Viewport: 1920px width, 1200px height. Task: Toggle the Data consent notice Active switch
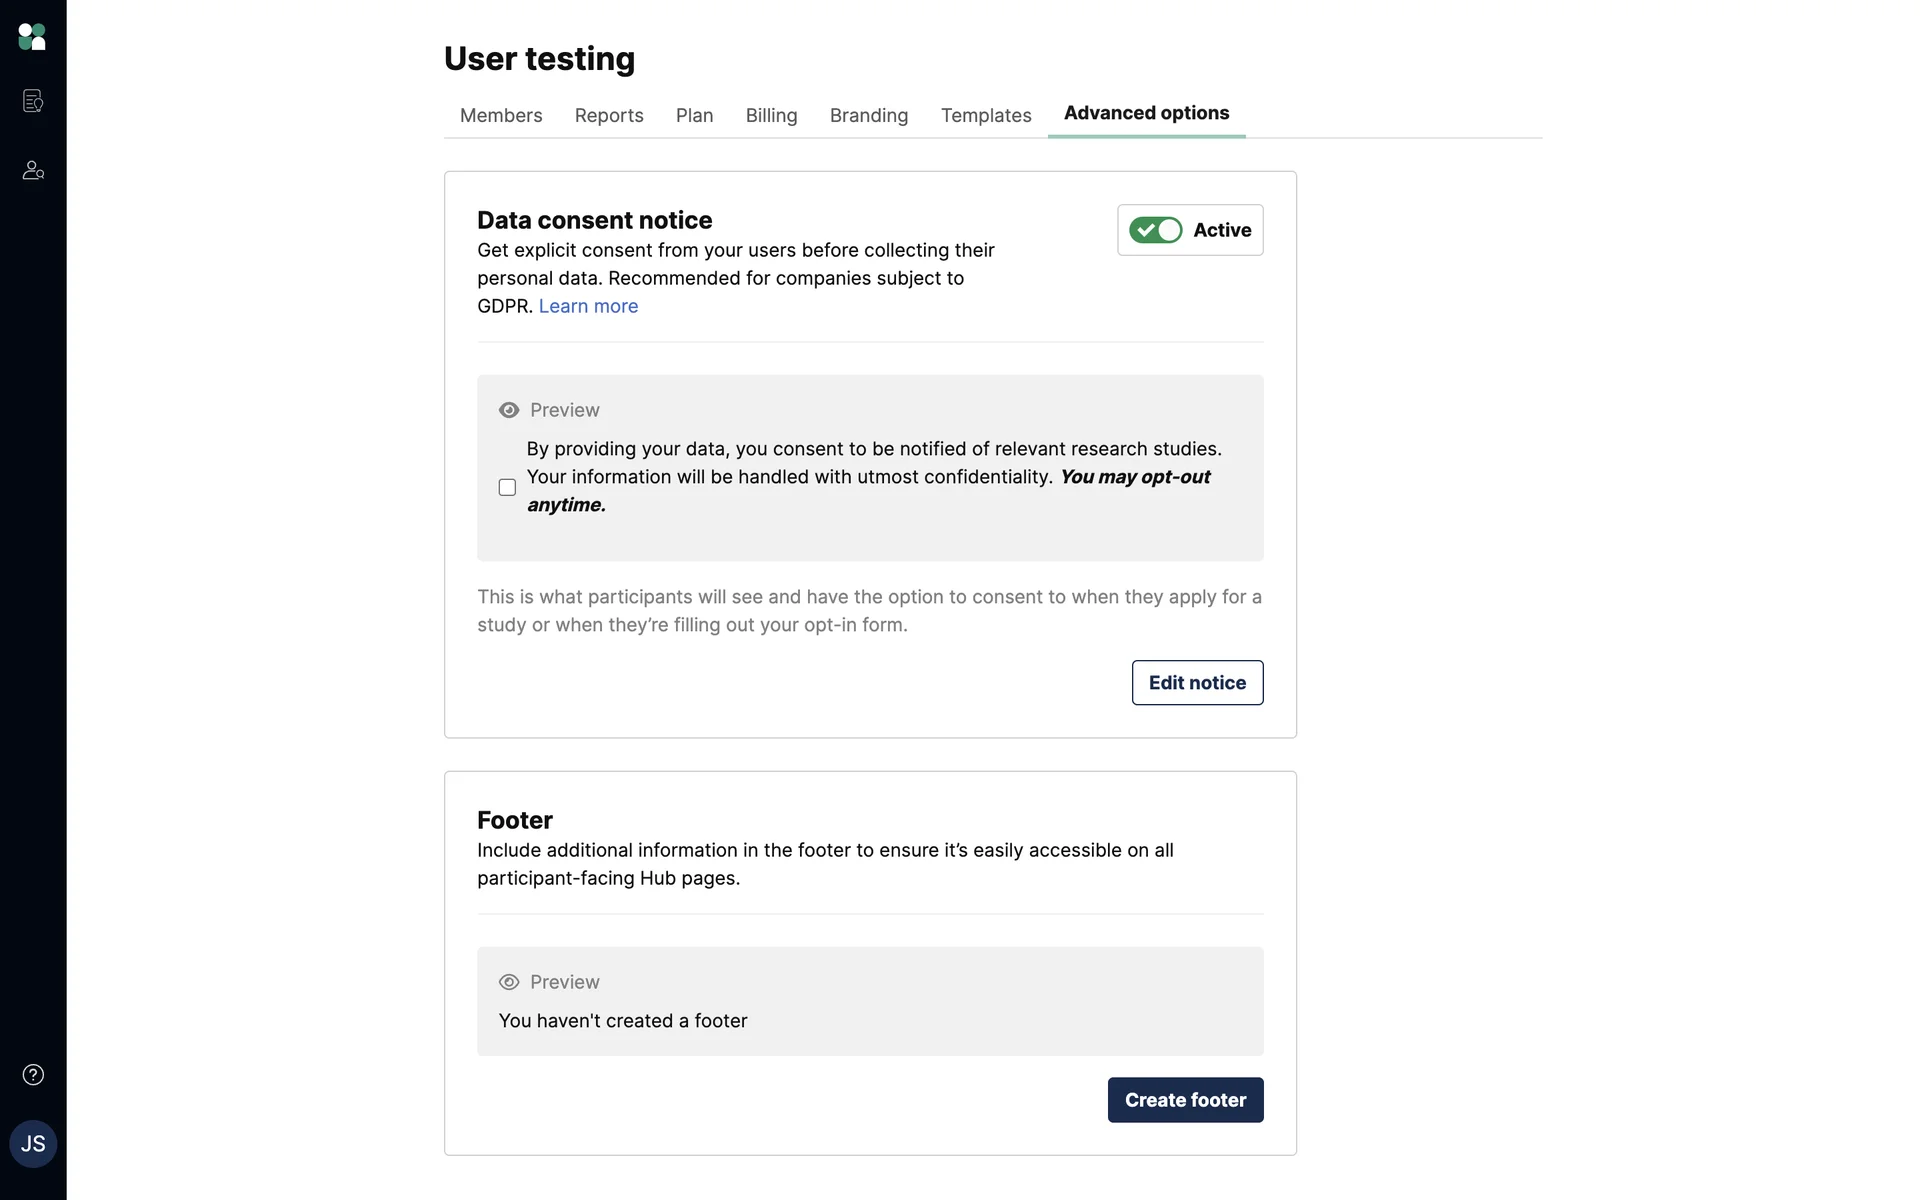pos(1156,230)
